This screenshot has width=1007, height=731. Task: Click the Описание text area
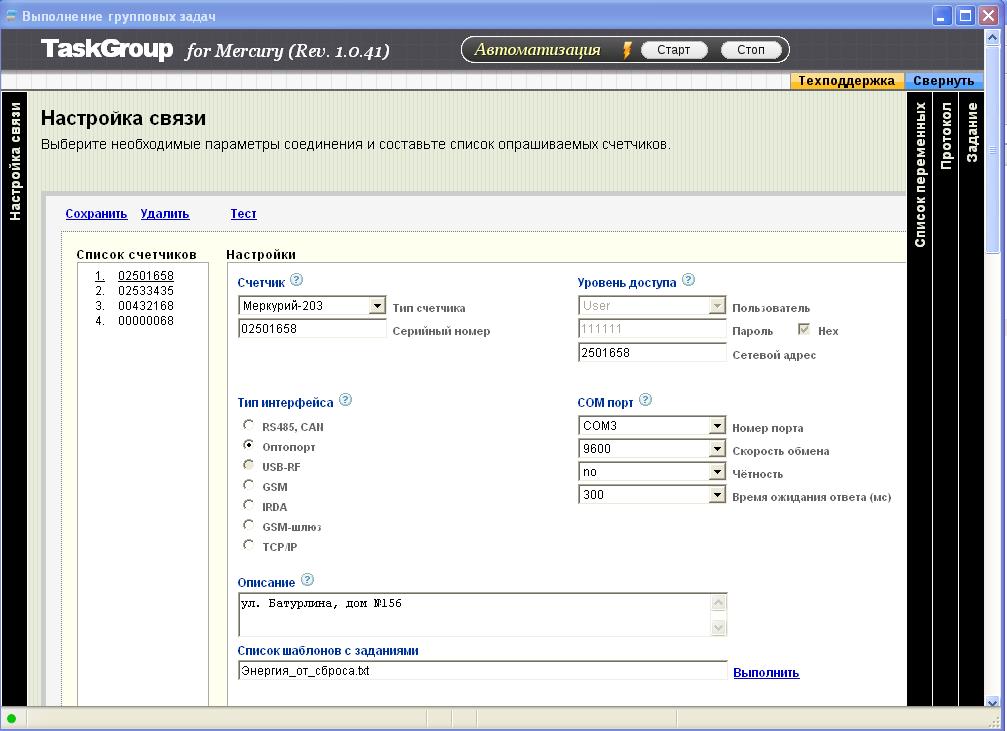pos(475,615)
